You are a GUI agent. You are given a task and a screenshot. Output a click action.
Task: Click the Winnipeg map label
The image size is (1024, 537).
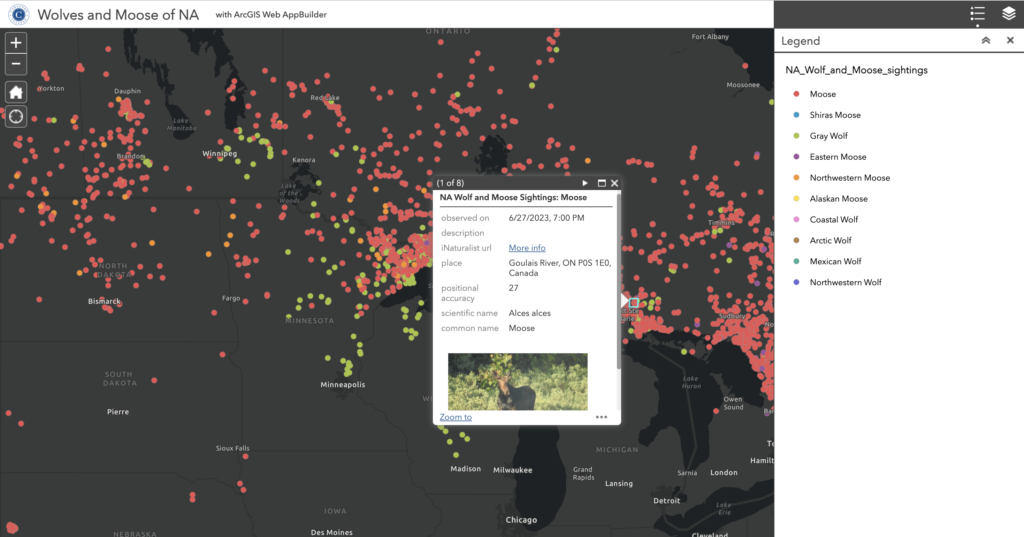(x=219, y=154)
